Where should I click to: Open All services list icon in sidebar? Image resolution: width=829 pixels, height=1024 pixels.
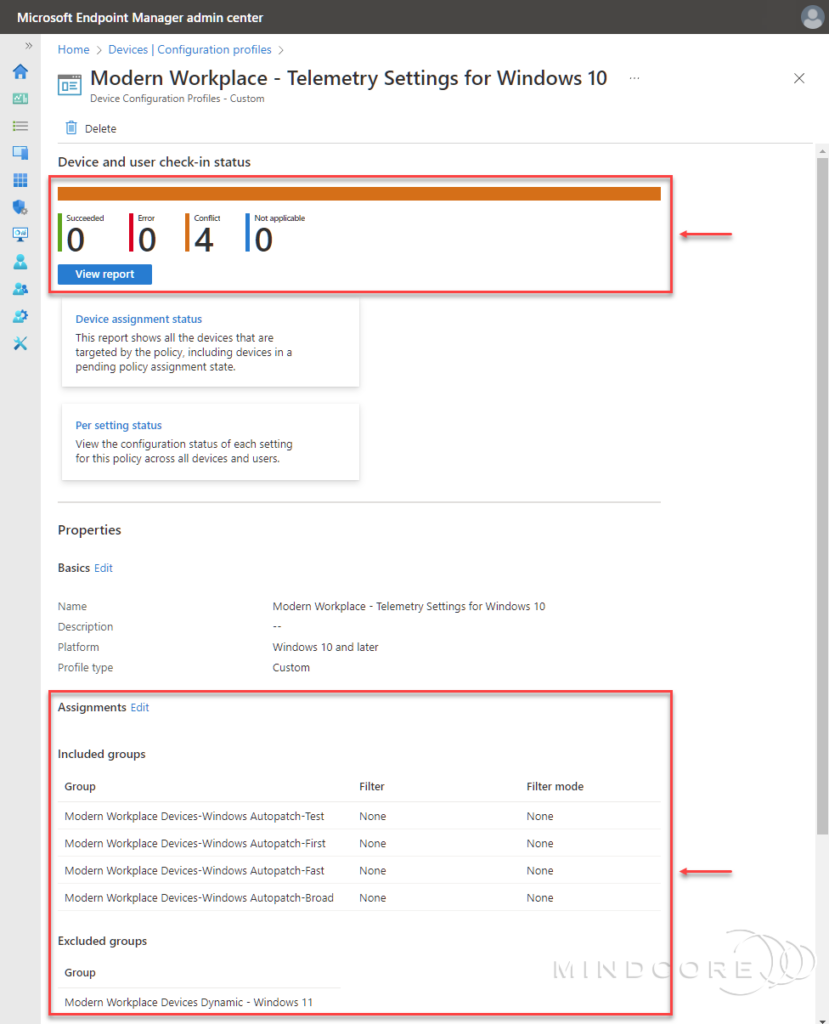pyautogui.click(x=20, y=126)
